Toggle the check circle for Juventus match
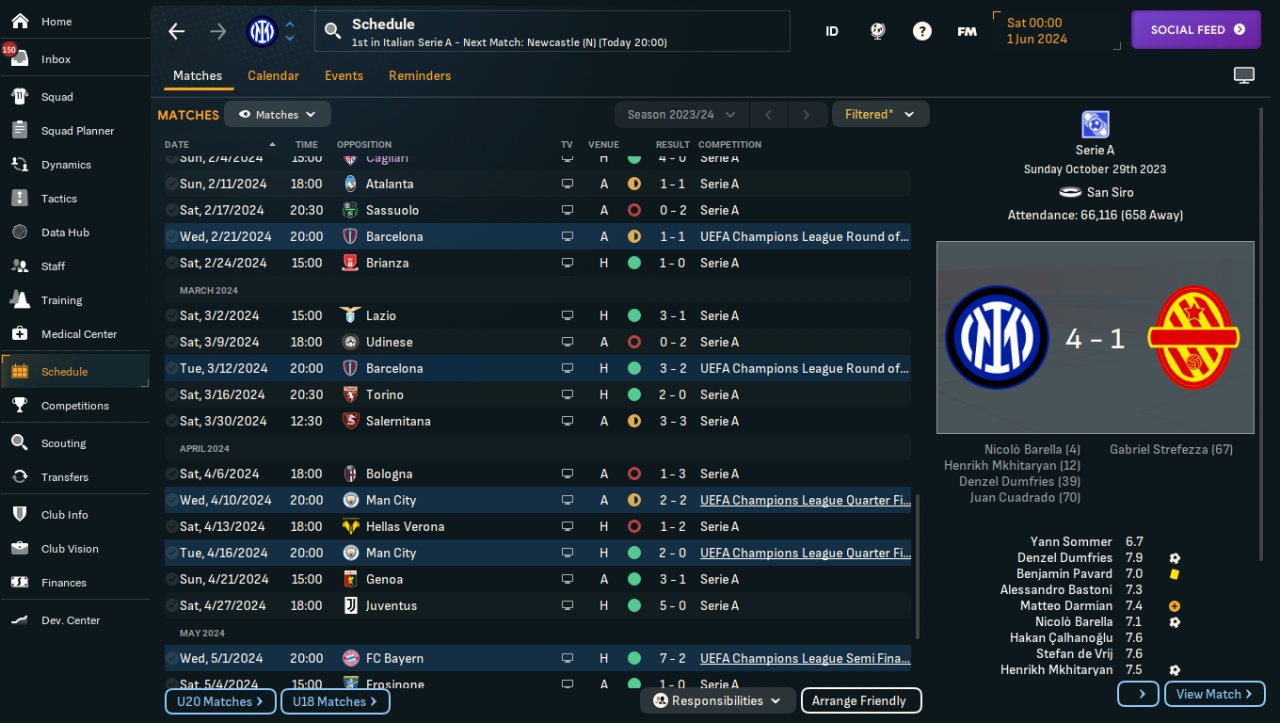Image resolution: width=1280 pixels, height=723 pixels. coord(171,605)
